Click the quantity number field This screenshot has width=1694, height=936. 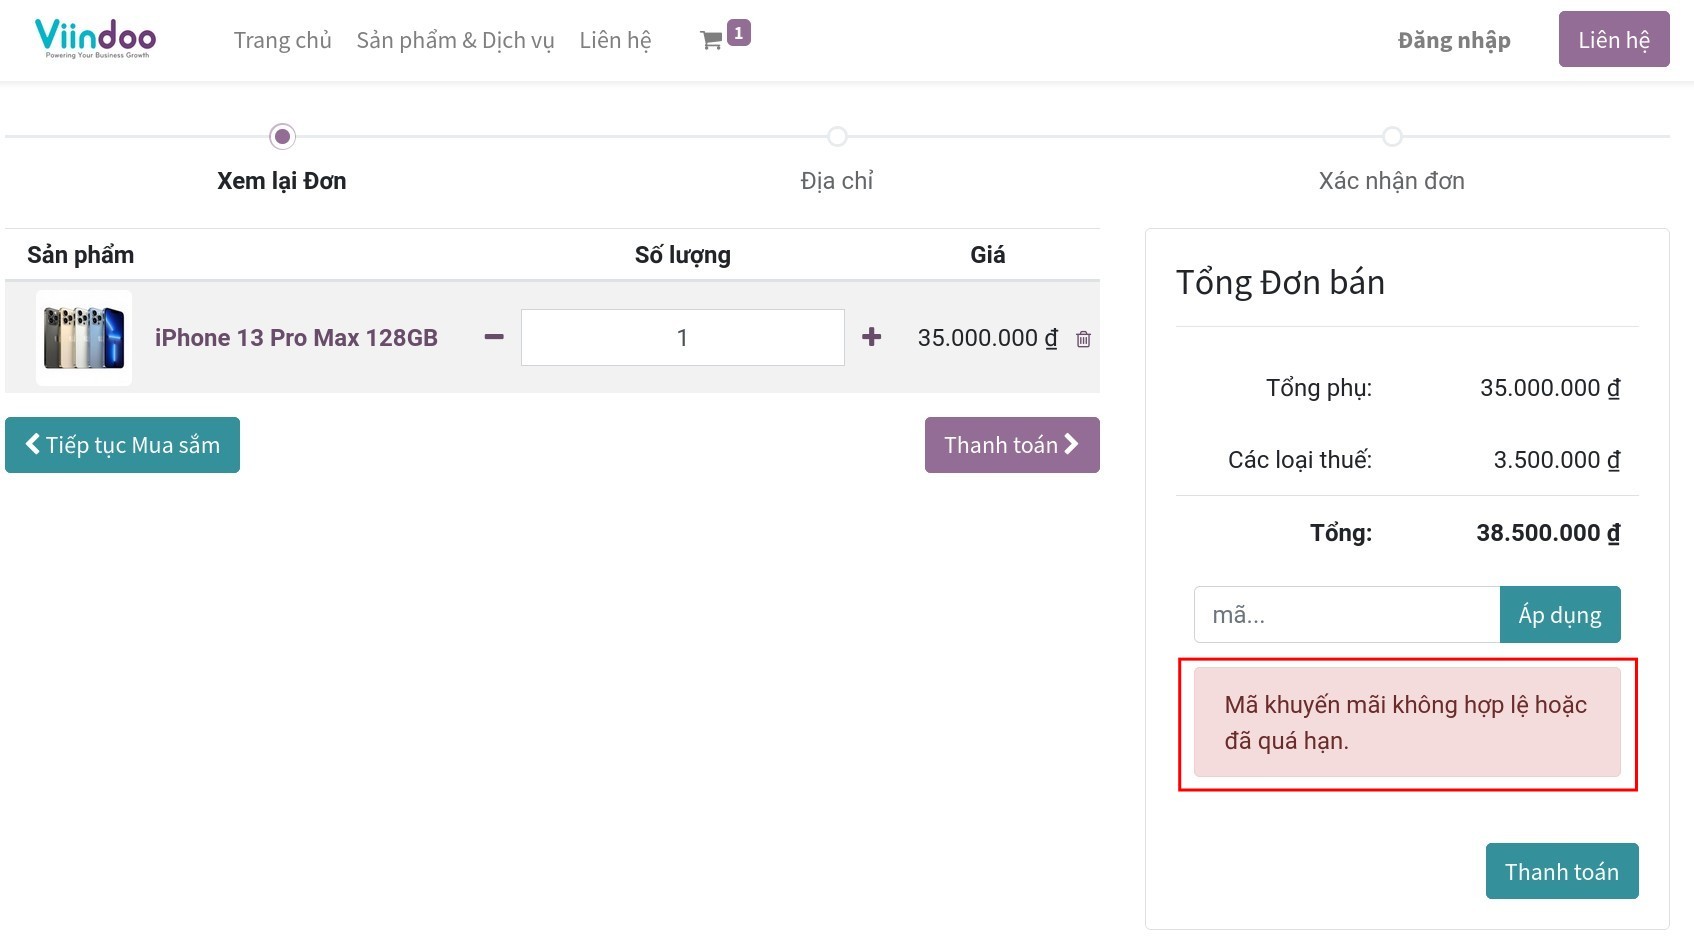682,337
